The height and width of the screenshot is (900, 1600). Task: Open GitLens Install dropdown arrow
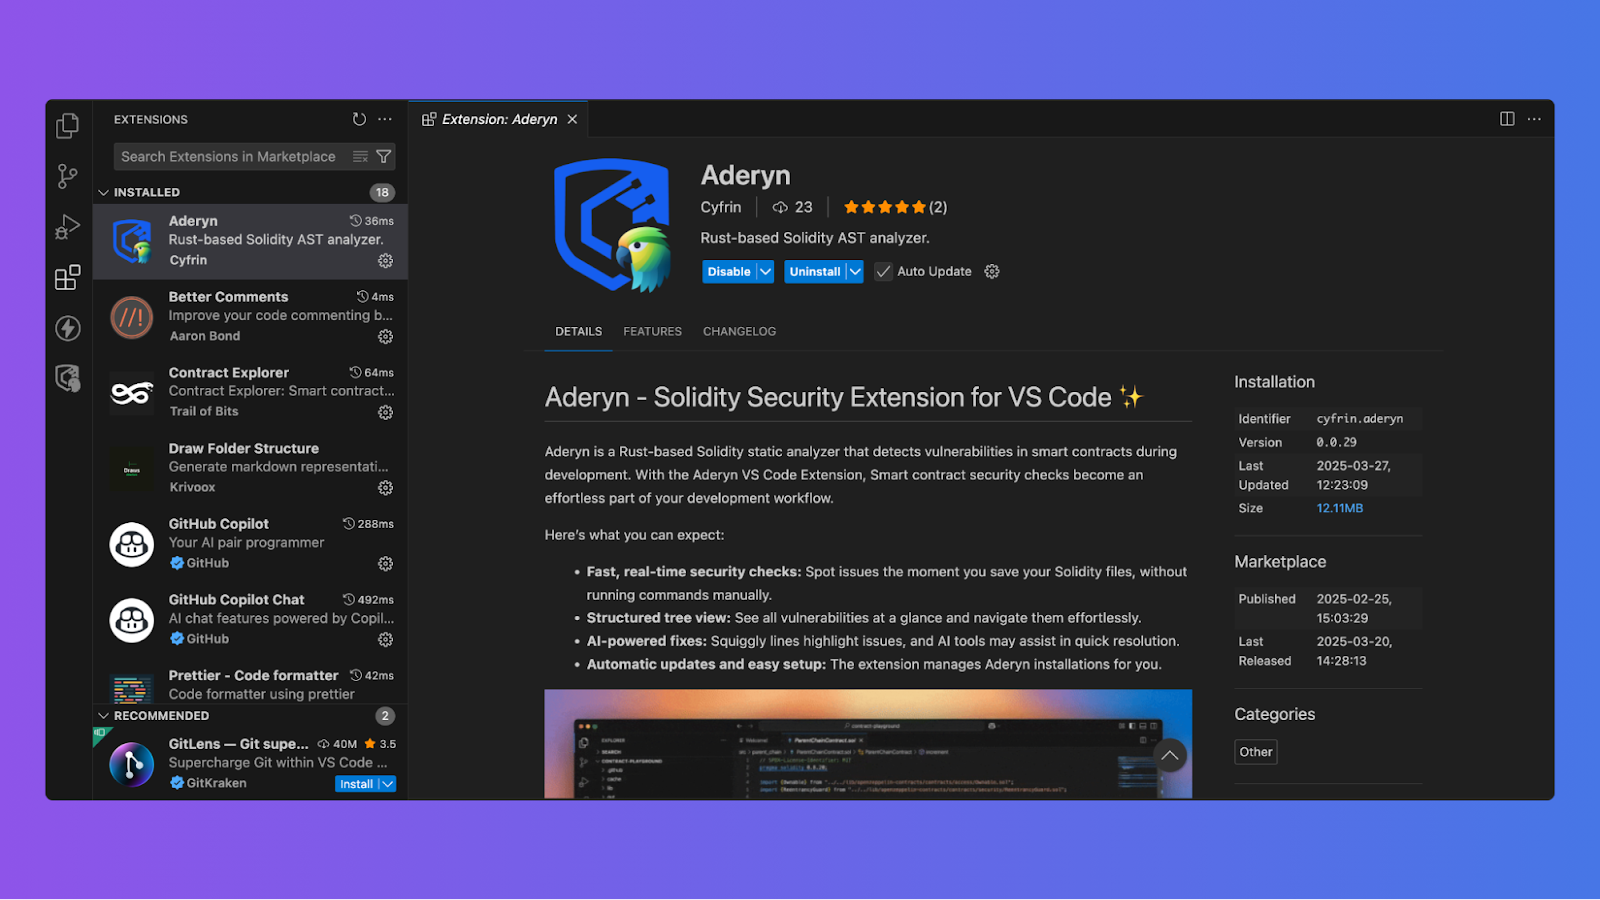387,784
